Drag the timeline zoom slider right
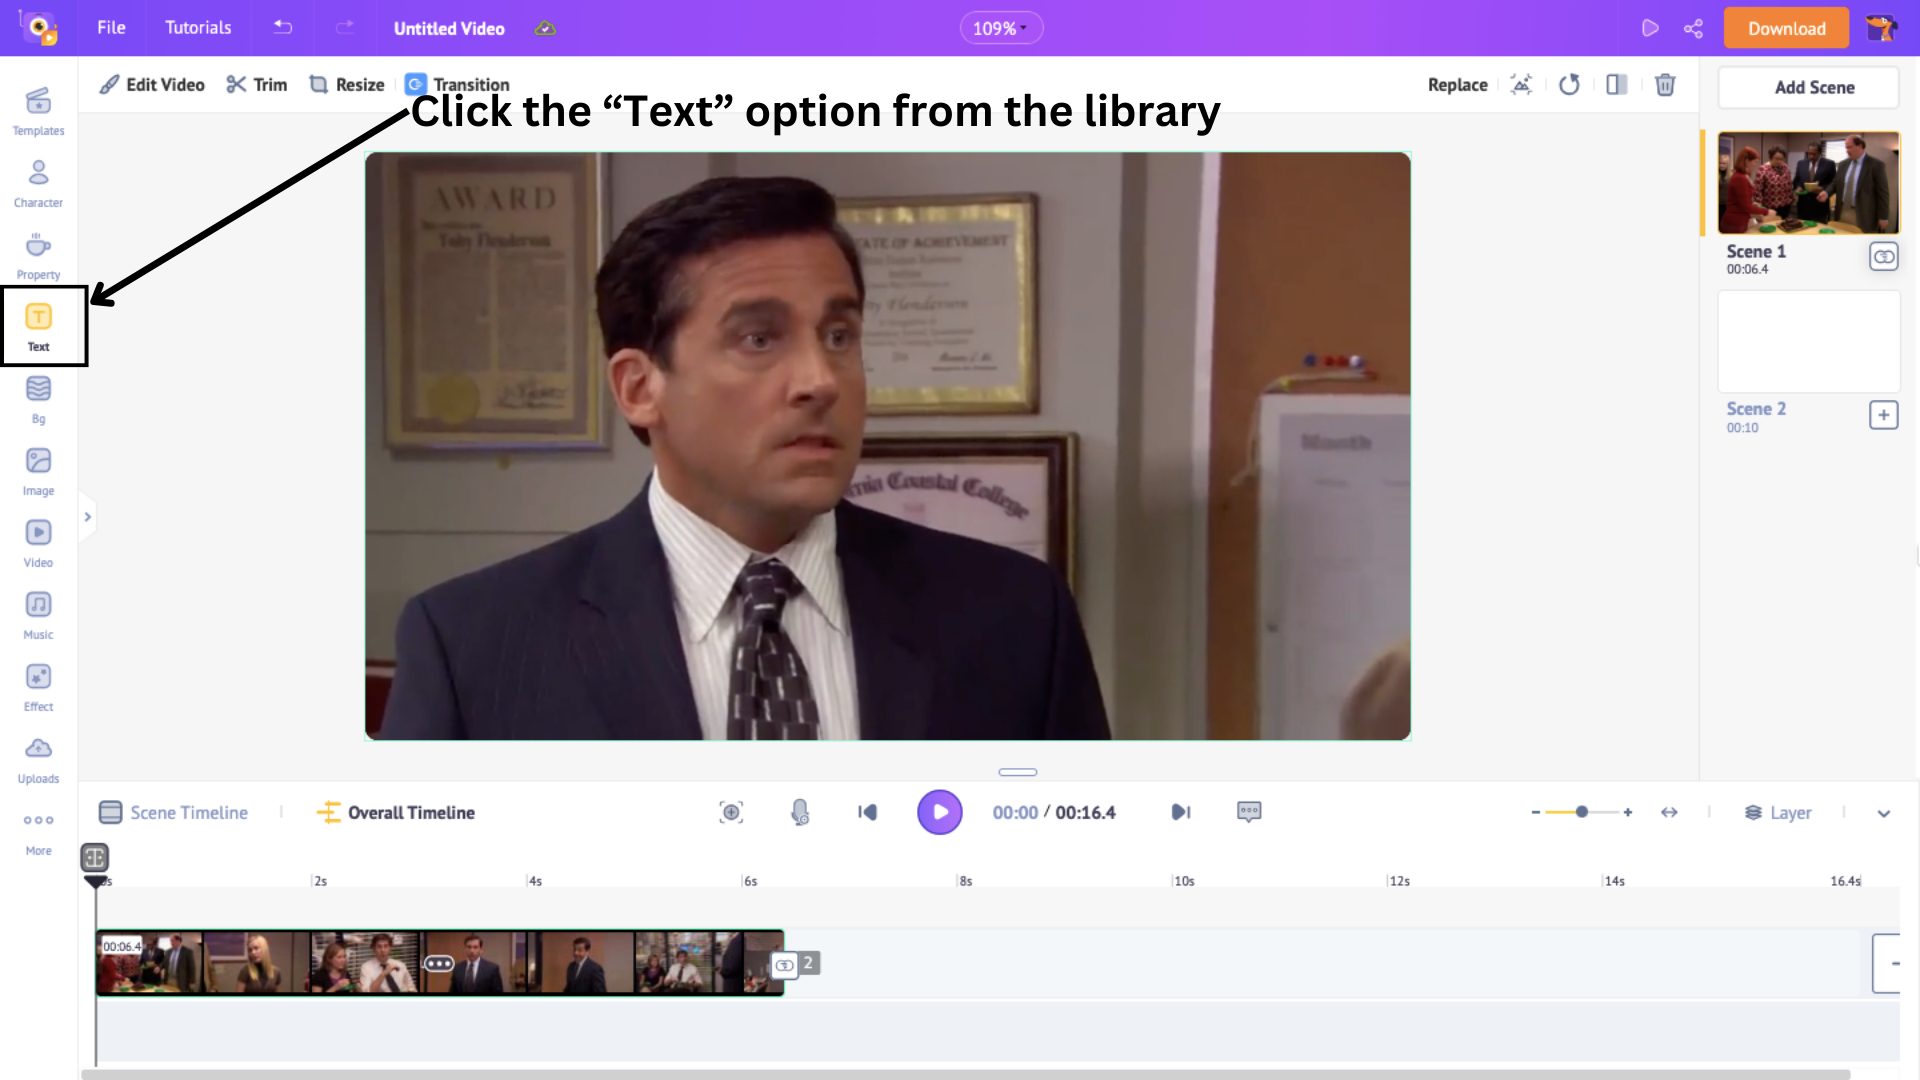1920x1080 pixels. coord(1581,811)
